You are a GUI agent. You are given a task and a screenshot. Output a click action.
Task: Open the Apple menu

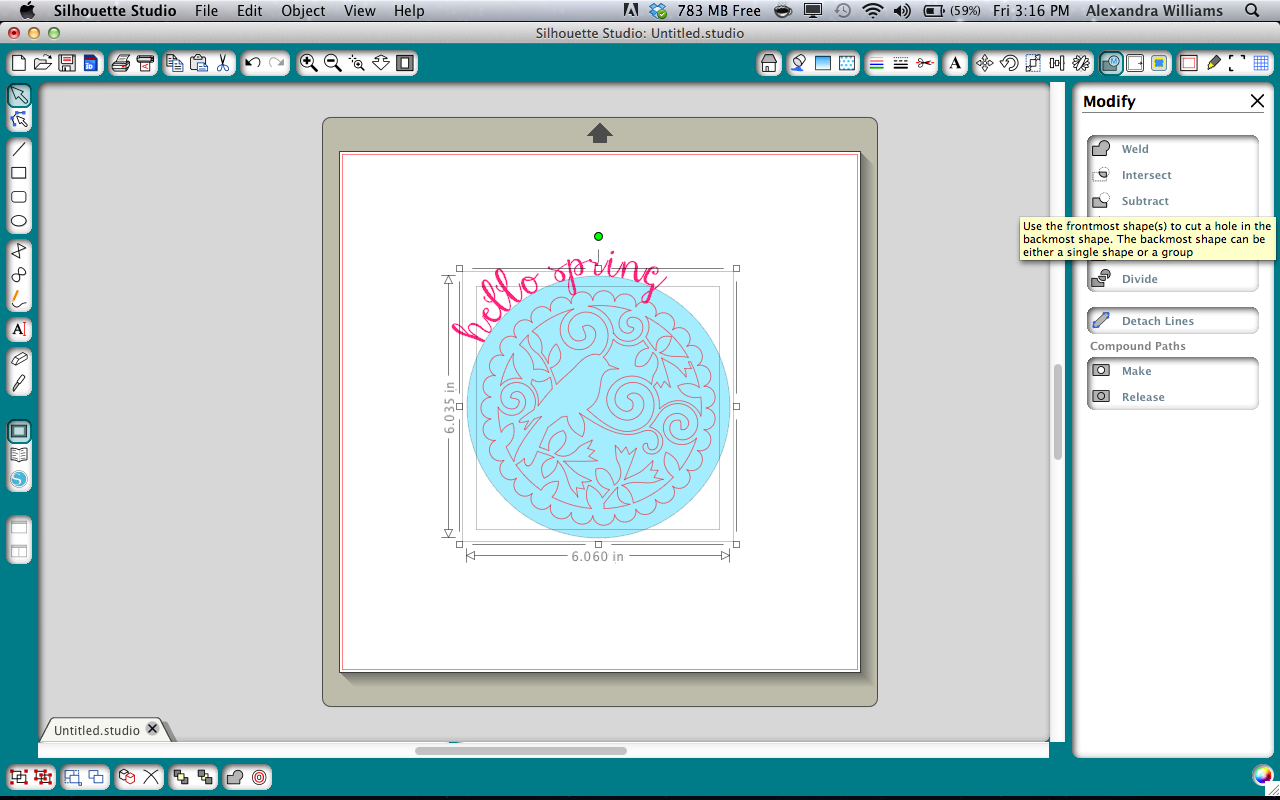(x=27, y=11)
